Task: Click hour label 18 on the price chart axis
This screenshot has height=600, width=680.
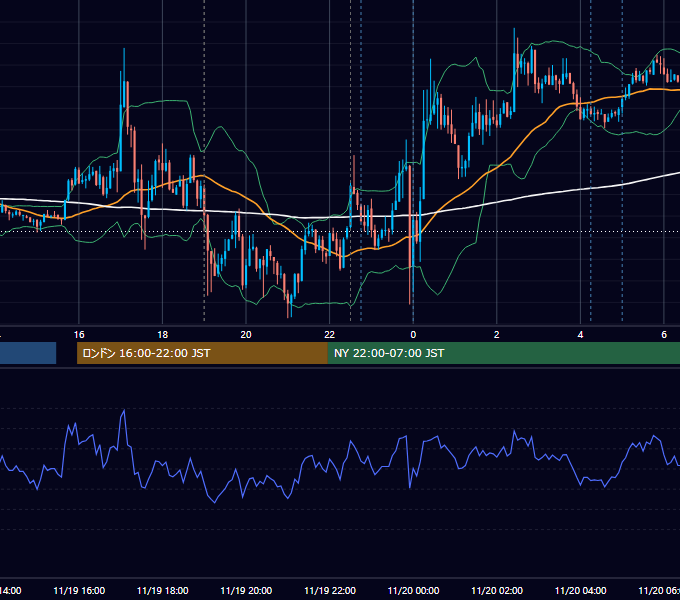Action: coord(163,335)
